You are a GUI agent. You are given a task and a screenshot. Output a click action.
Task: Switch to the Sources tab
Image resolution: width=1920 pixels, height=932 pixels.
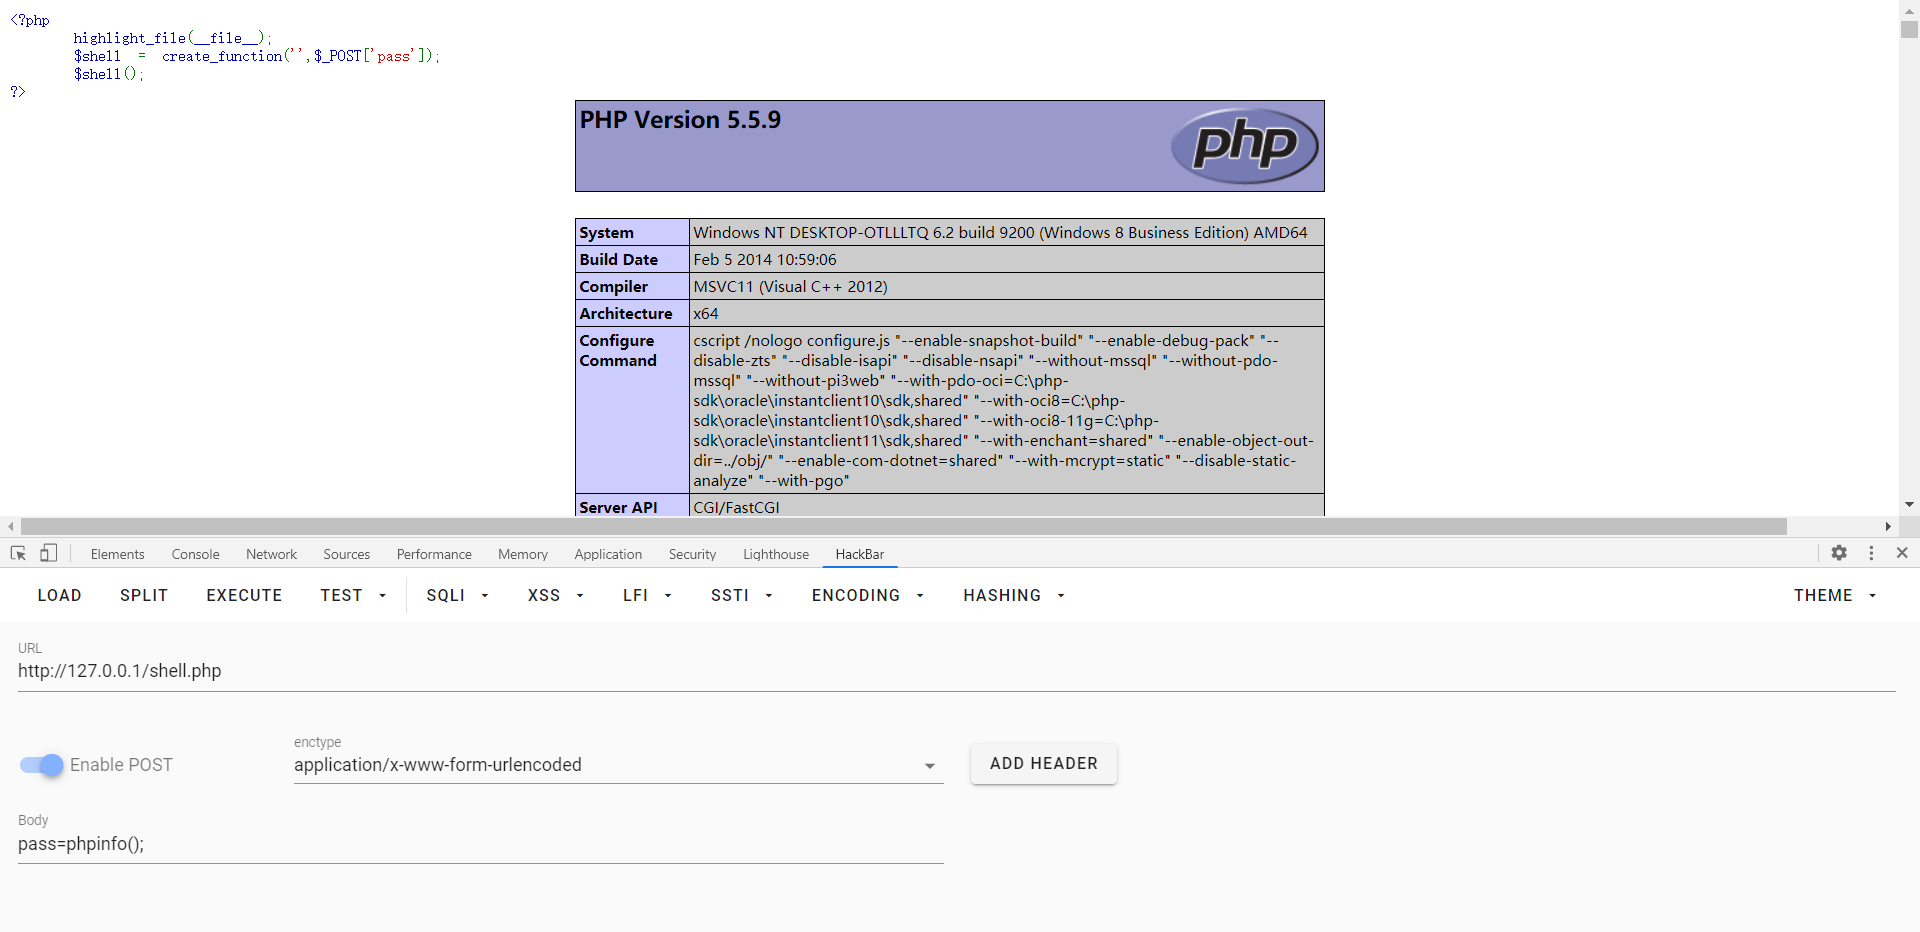pos(346,554)
